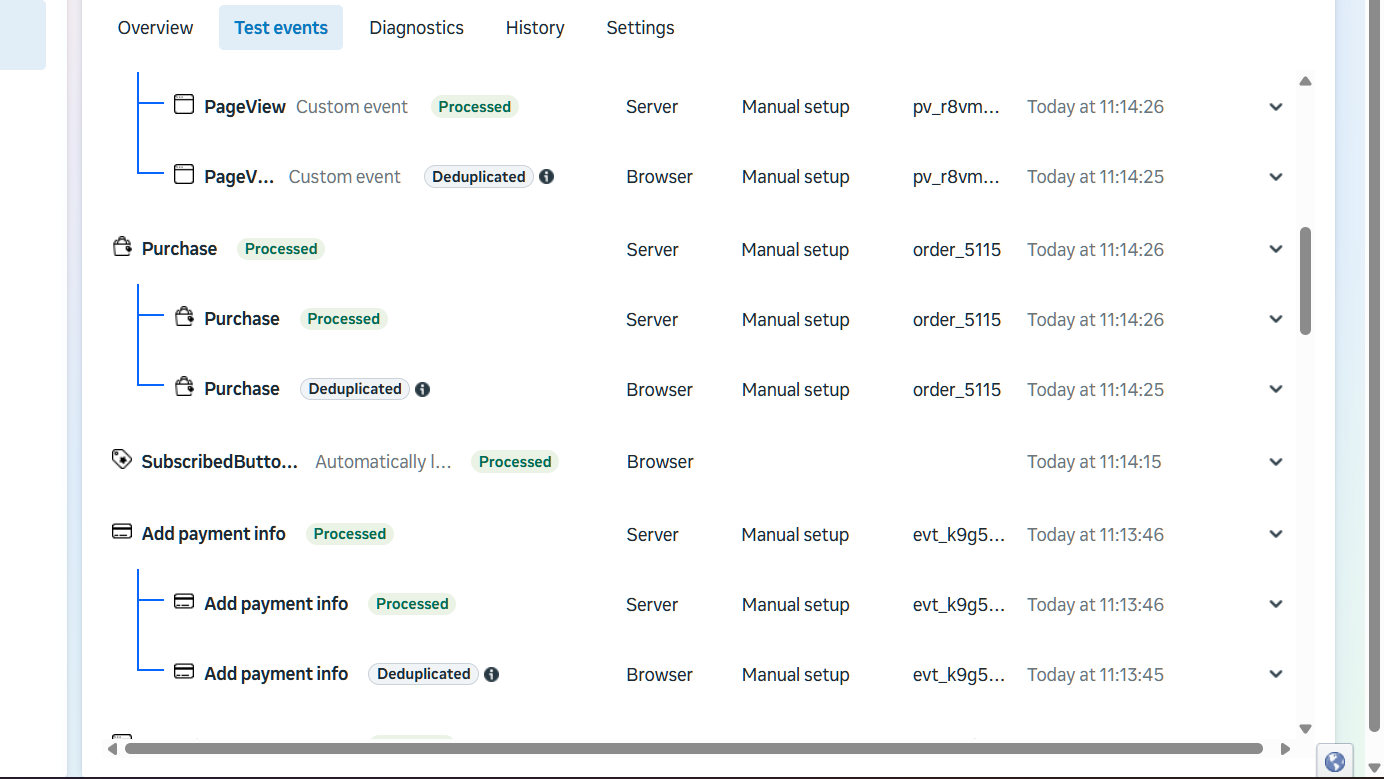Viewport: 1384px width, 779px height.
Task: Expand the Add payment info 11:13:45 row chevron
Action: coord(1276,674)
